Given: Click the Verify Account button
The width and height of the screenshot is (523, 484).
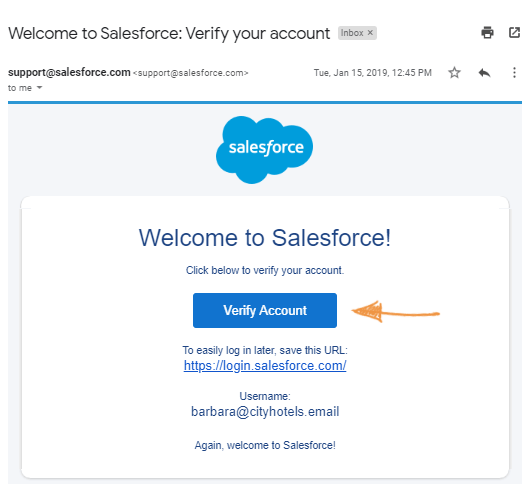Looking at the screenshot, I should pos(265,310).
